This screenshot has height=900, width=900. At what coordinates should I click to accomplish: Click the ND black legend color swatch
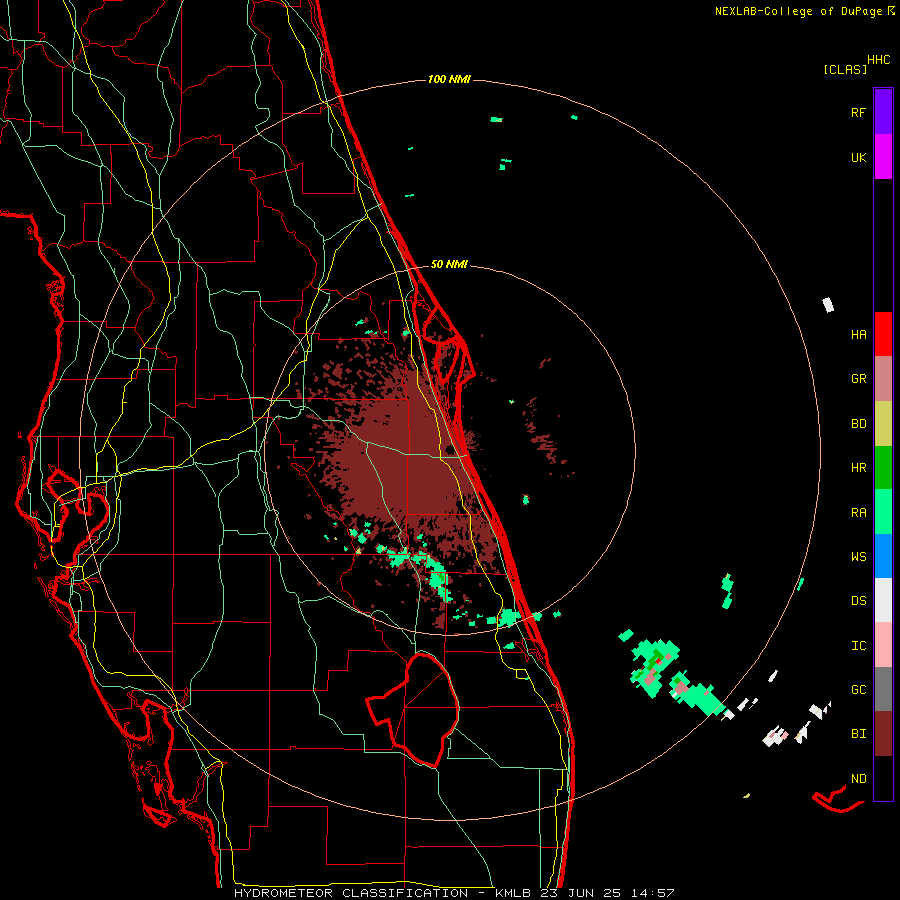[883, 778]
